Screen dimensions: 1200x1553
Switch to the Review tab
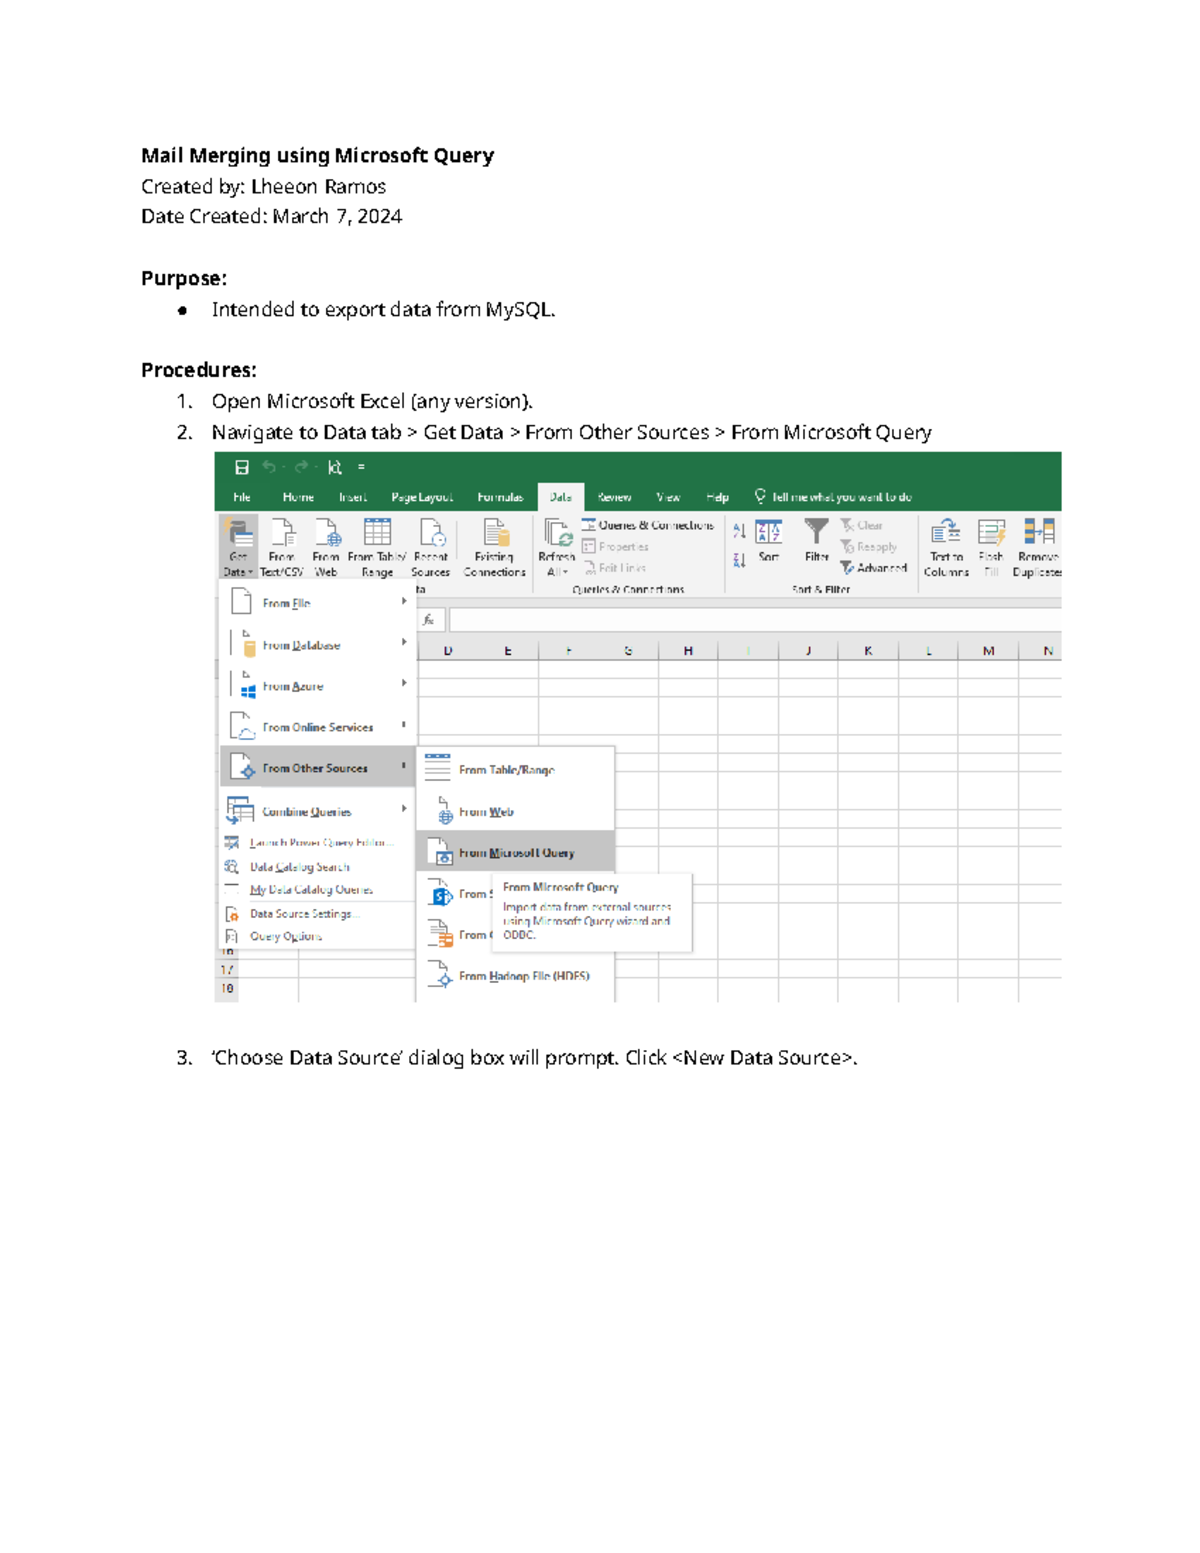click(x=615, y=497)
